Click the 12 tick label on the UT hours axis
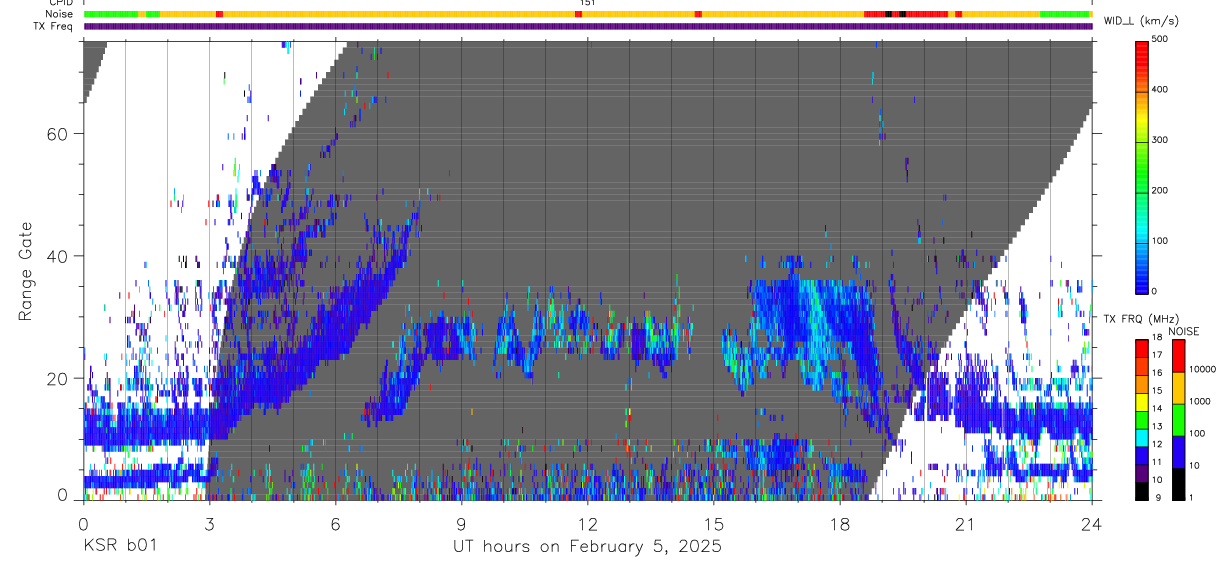This screenshot has height=567, width=1228. pos(587,523)
